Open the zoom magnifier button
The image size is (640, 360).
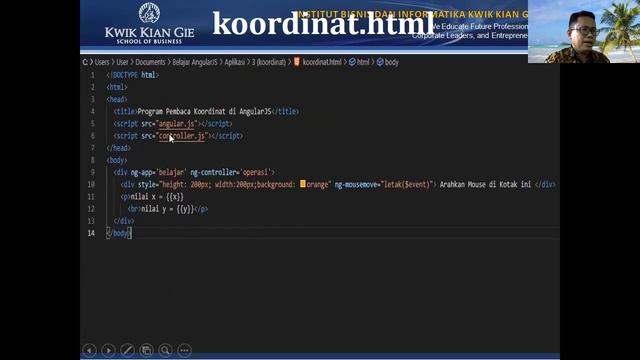coord(165,350)
